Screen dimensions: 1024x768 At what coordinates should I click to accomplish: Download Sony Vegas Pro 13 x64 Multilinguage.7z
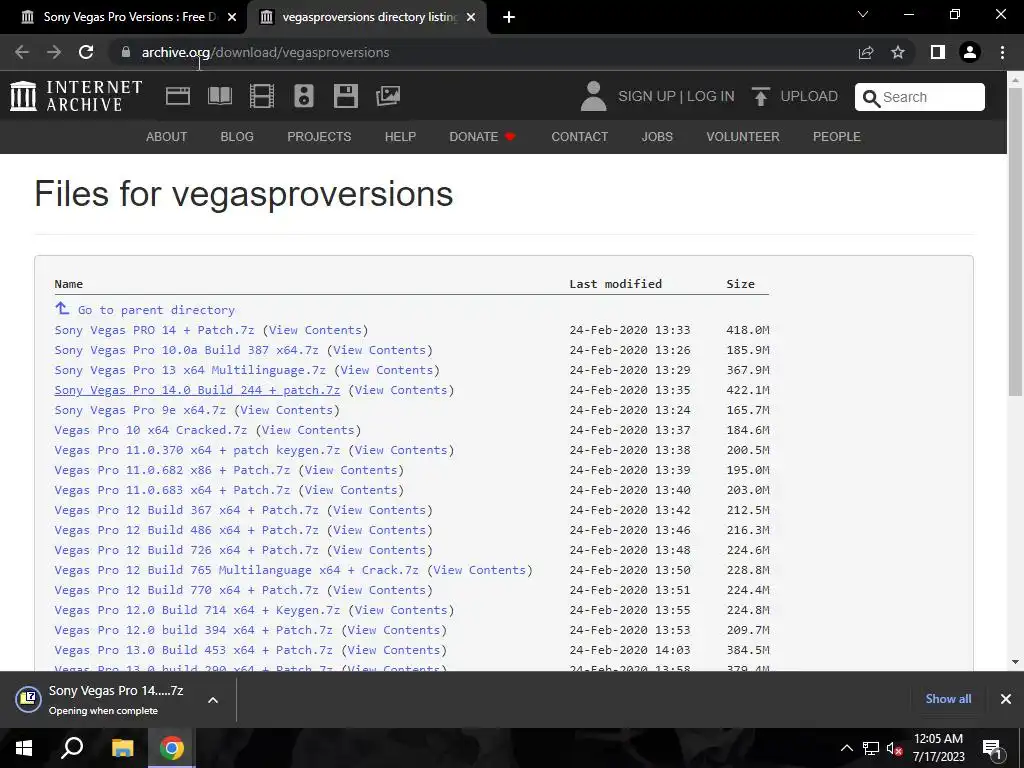[190, 370]
